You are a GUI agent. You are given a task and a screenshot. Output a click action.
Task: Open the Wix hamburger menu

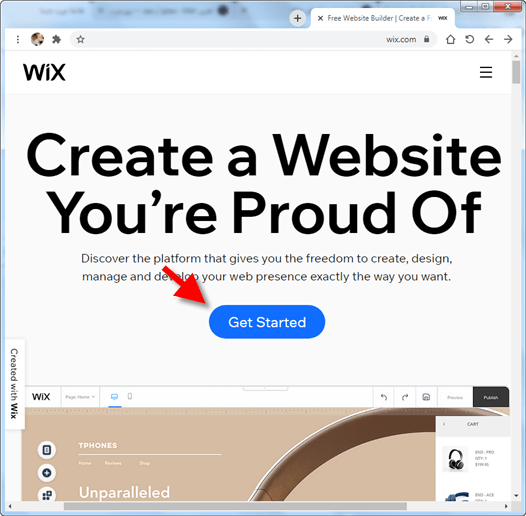[x=485, y=72]
